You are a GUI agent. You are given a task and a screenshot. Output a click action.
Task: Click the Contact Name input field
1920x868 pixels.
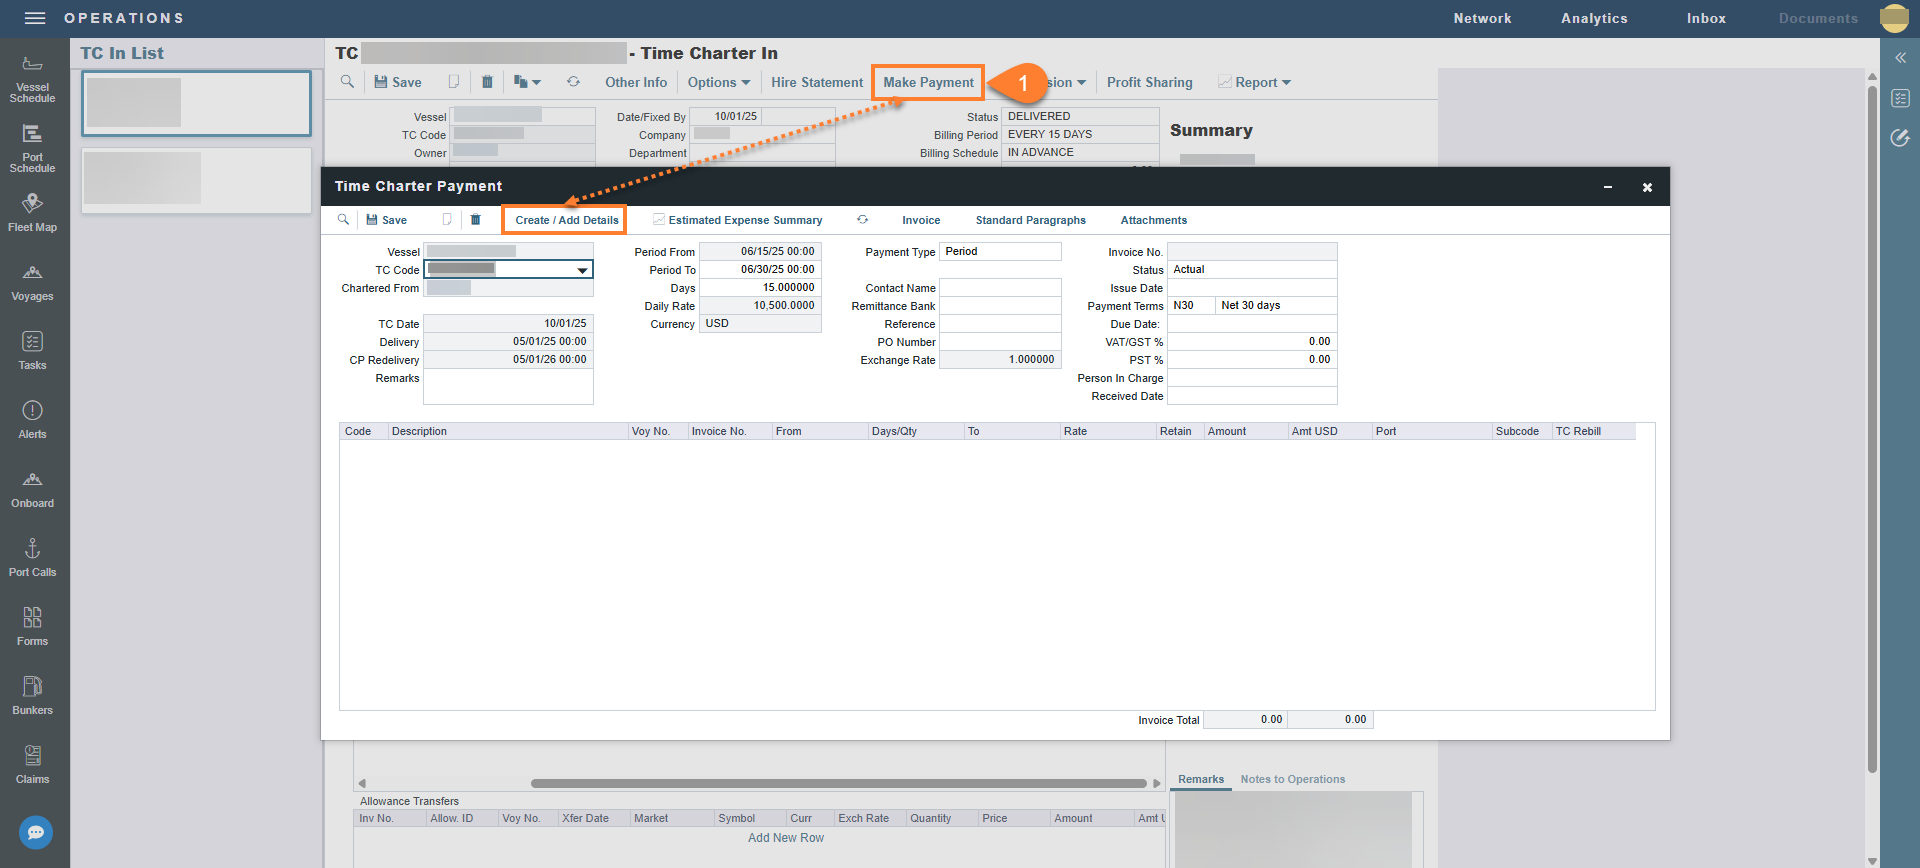1000,288
